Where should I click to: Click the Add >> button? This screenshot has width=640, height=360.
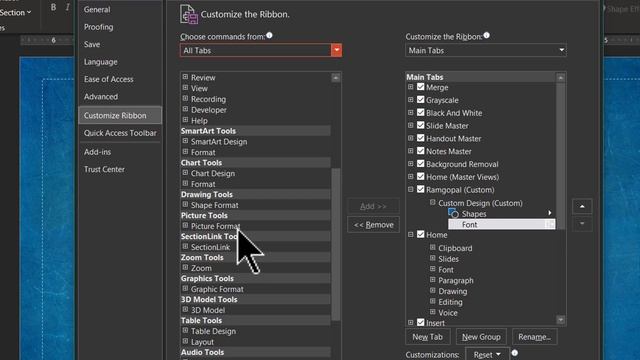tap(373, 207)
